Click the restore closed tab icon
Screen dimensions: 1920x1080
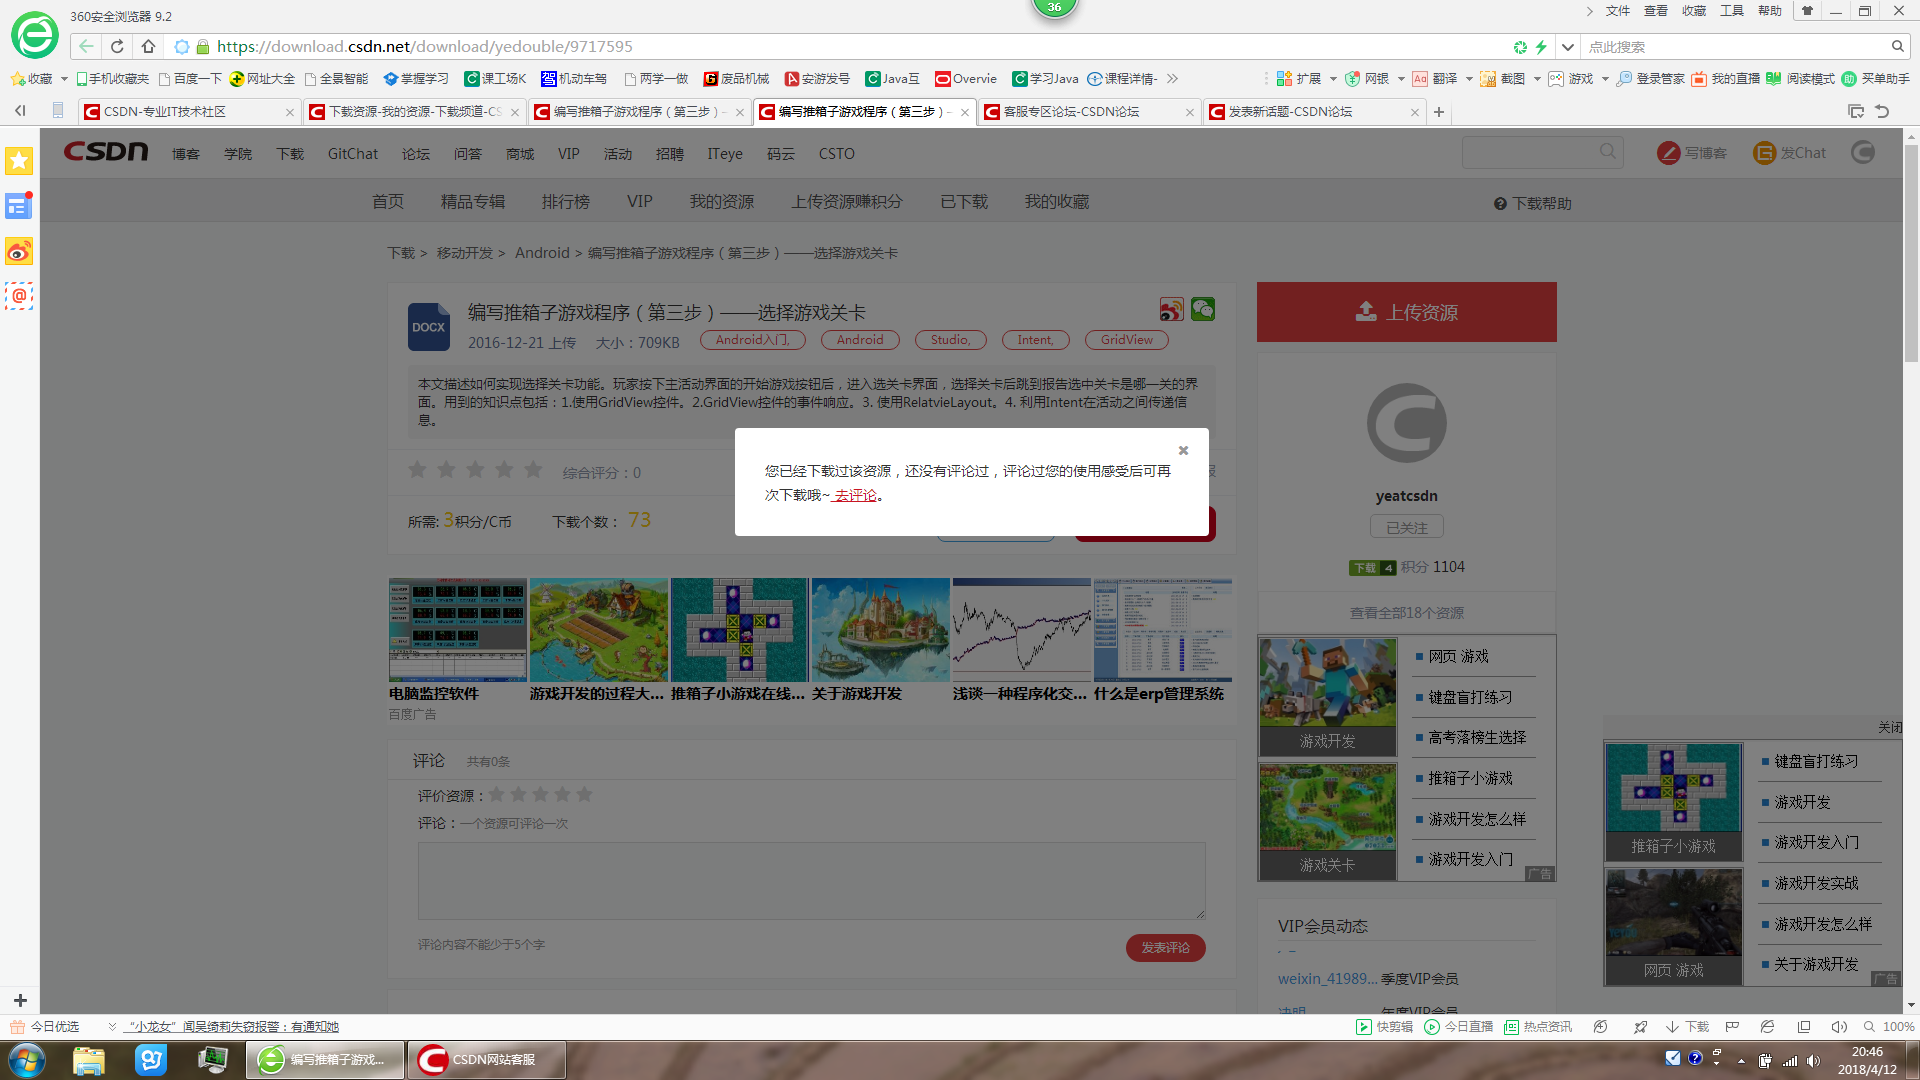[1882, 111]
